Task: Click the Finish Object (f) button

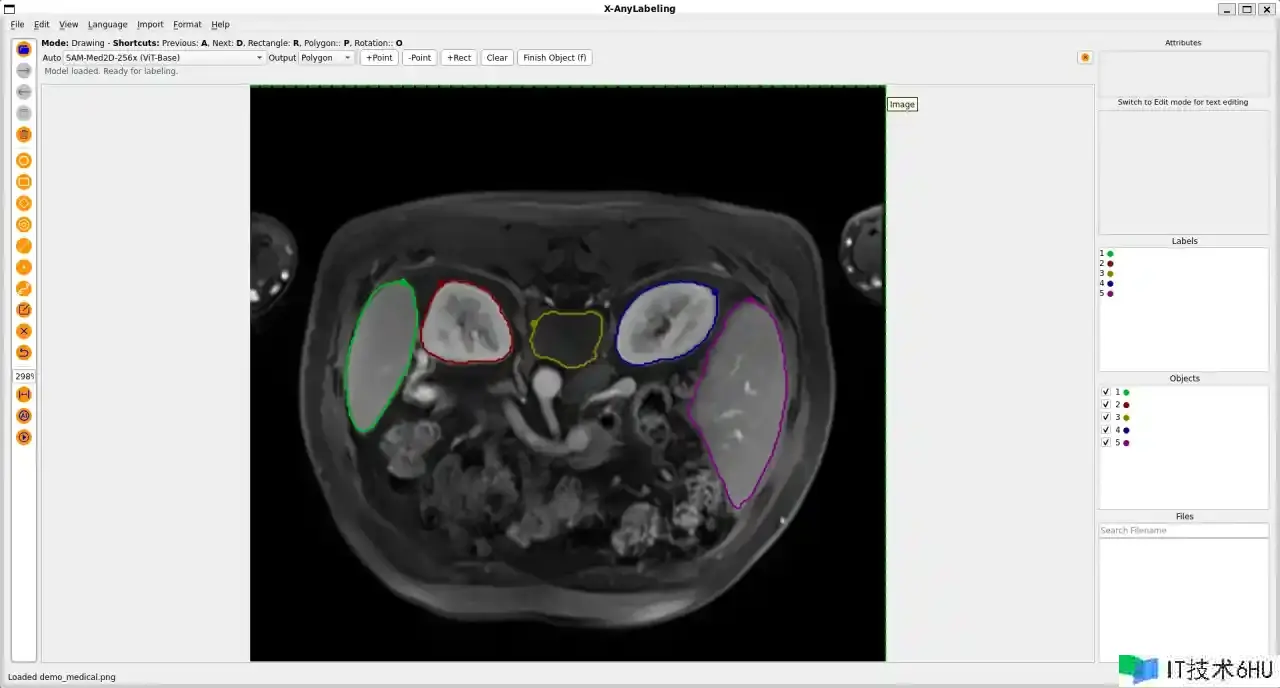Action: tap(555, 58)
